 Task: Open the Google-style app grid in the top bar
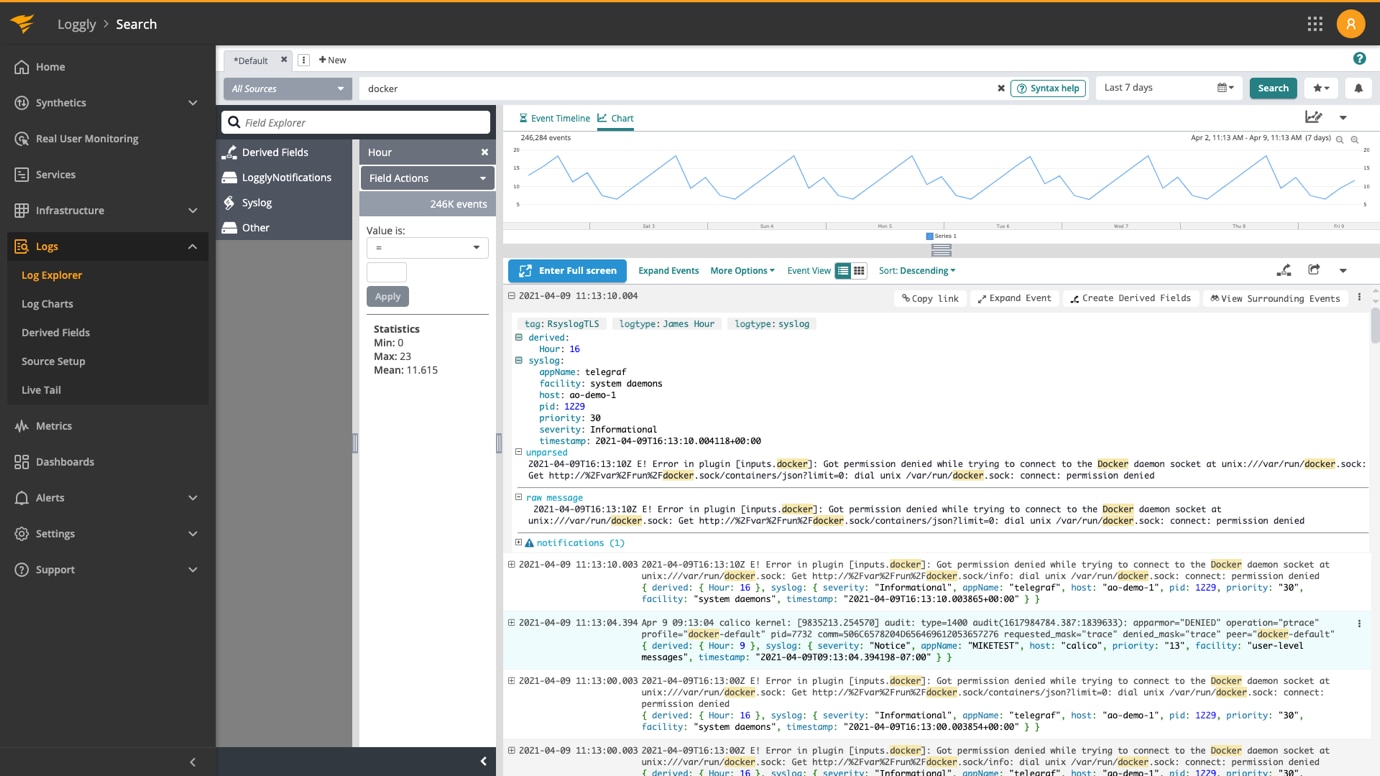tap(1315, 23)
